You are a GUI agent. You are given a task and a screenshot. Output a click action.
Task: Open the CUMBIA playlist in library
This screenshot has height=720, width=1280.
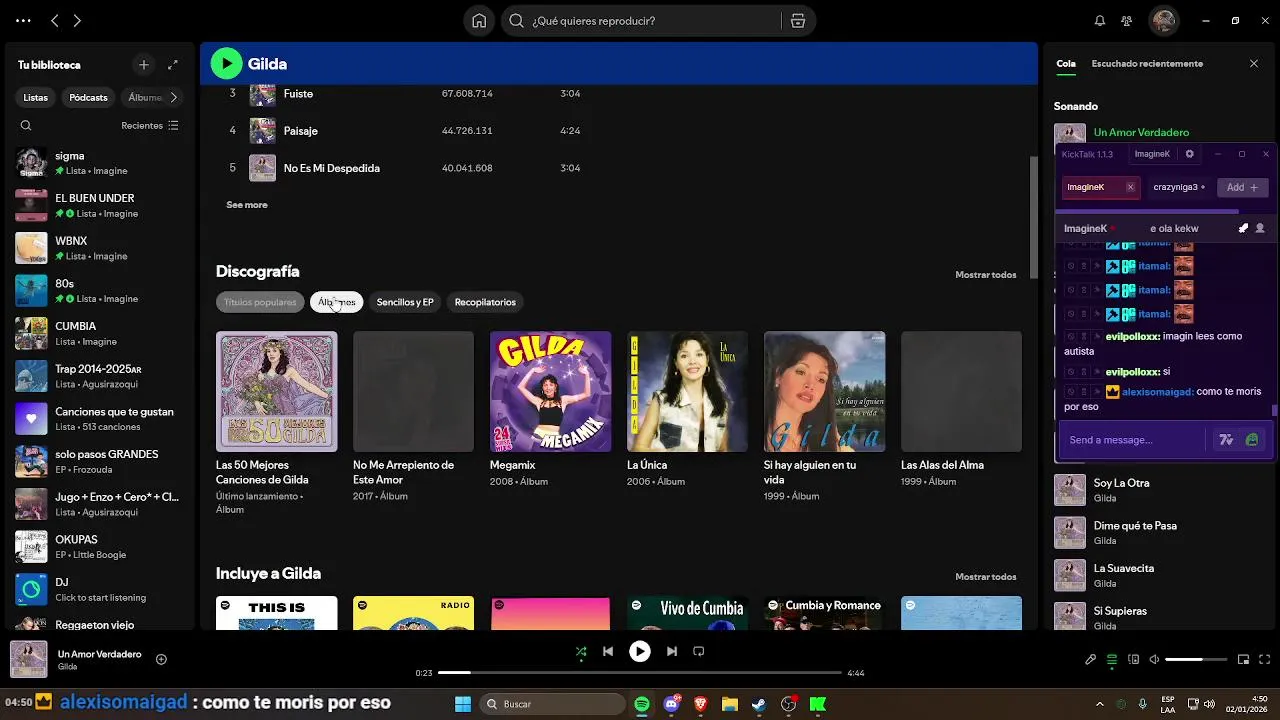pyautogui.click(x=97, y=333)
